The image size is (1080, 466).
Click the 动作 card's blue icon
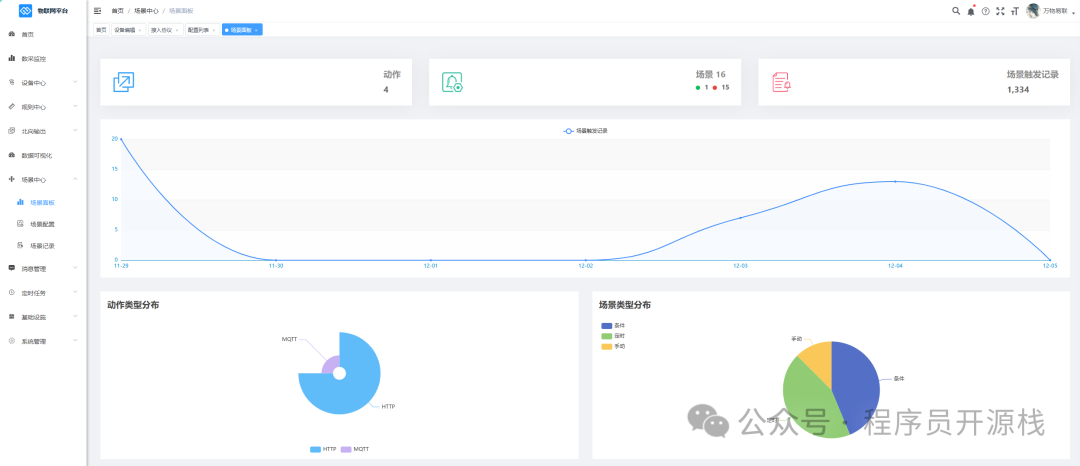click(x=123, y=82)
